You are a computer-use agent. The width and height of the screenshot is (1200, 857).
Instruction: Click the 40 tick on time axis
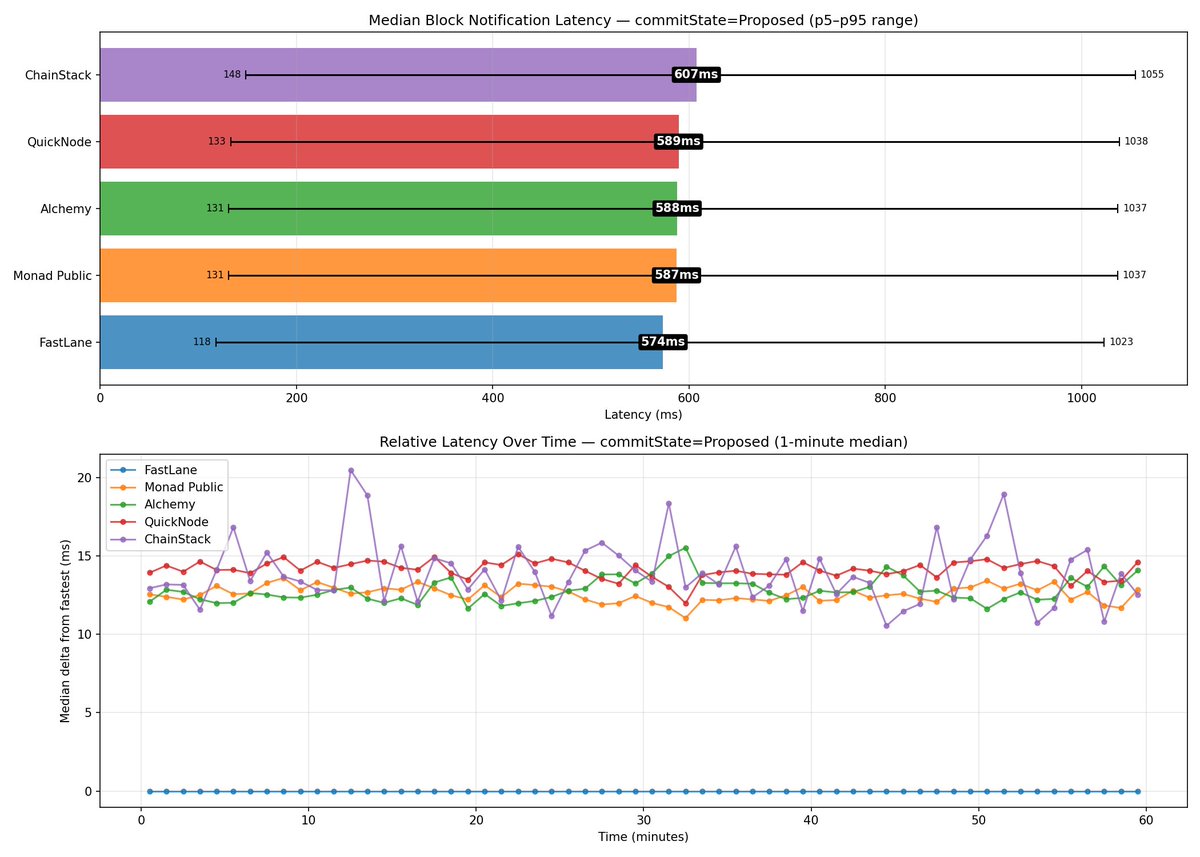(811, 819)
